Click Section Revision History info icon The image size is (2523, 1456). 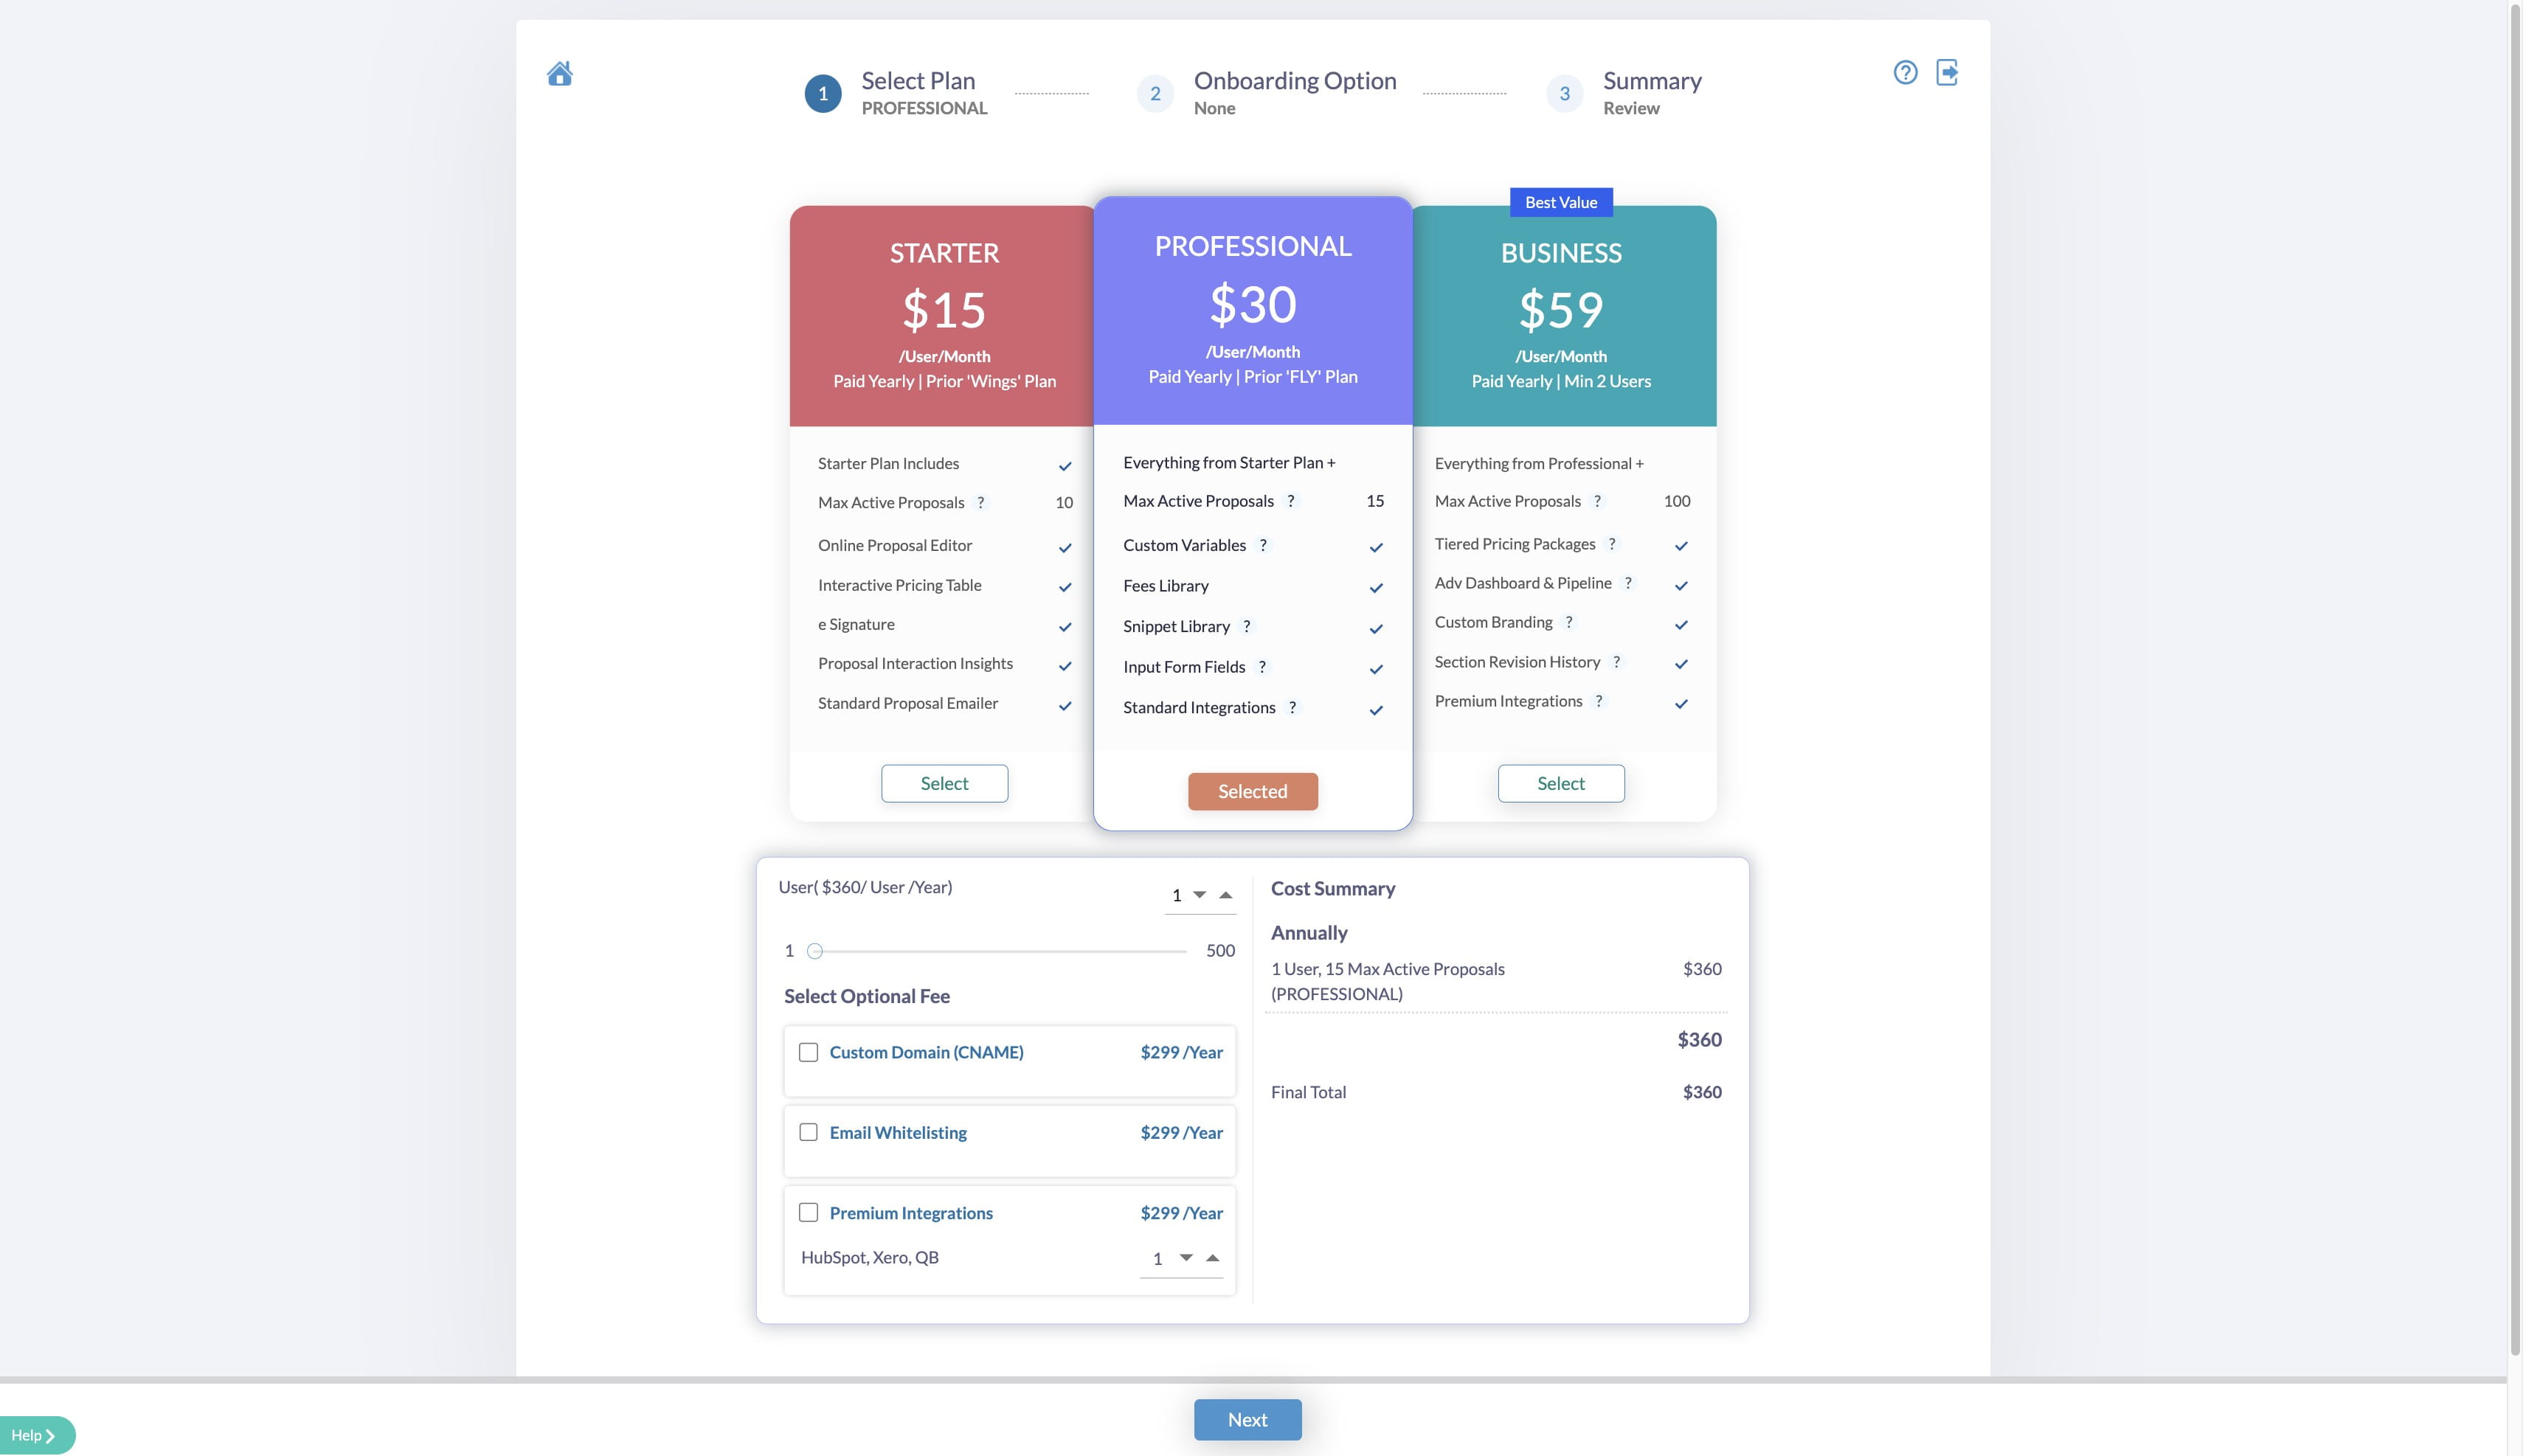coord(1616,661)
